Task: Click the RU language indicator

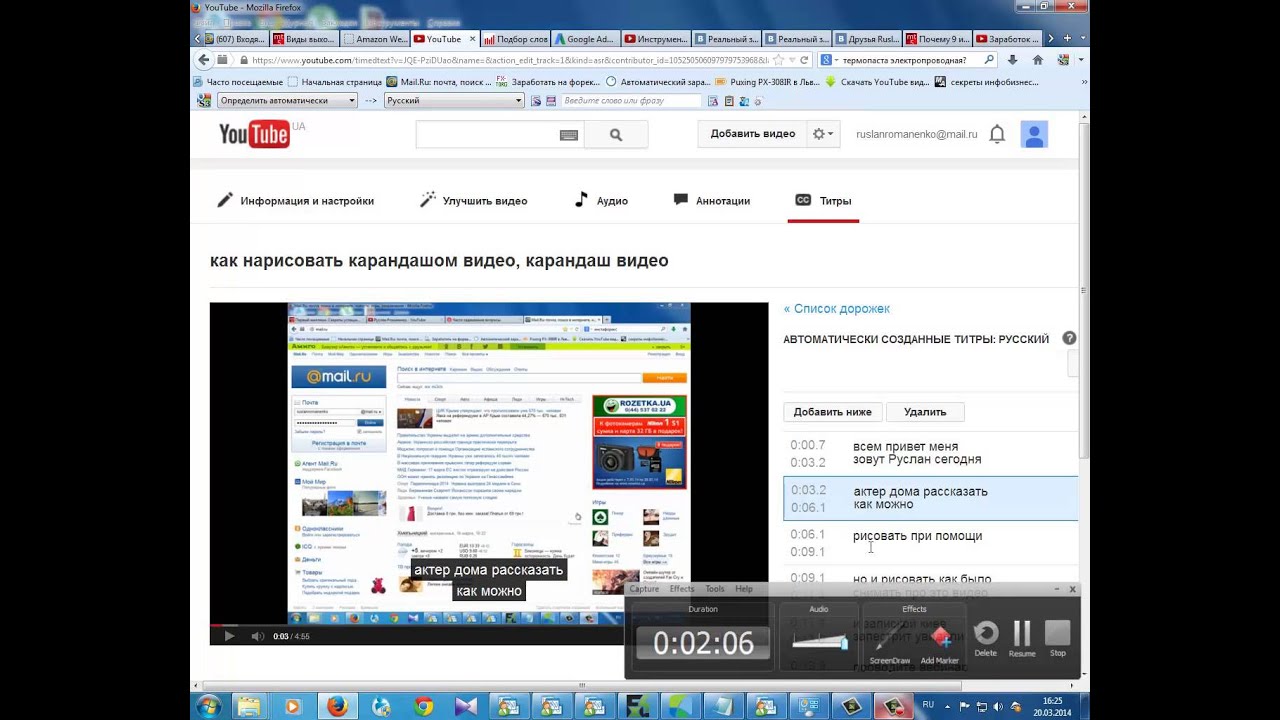Action: 928,705
